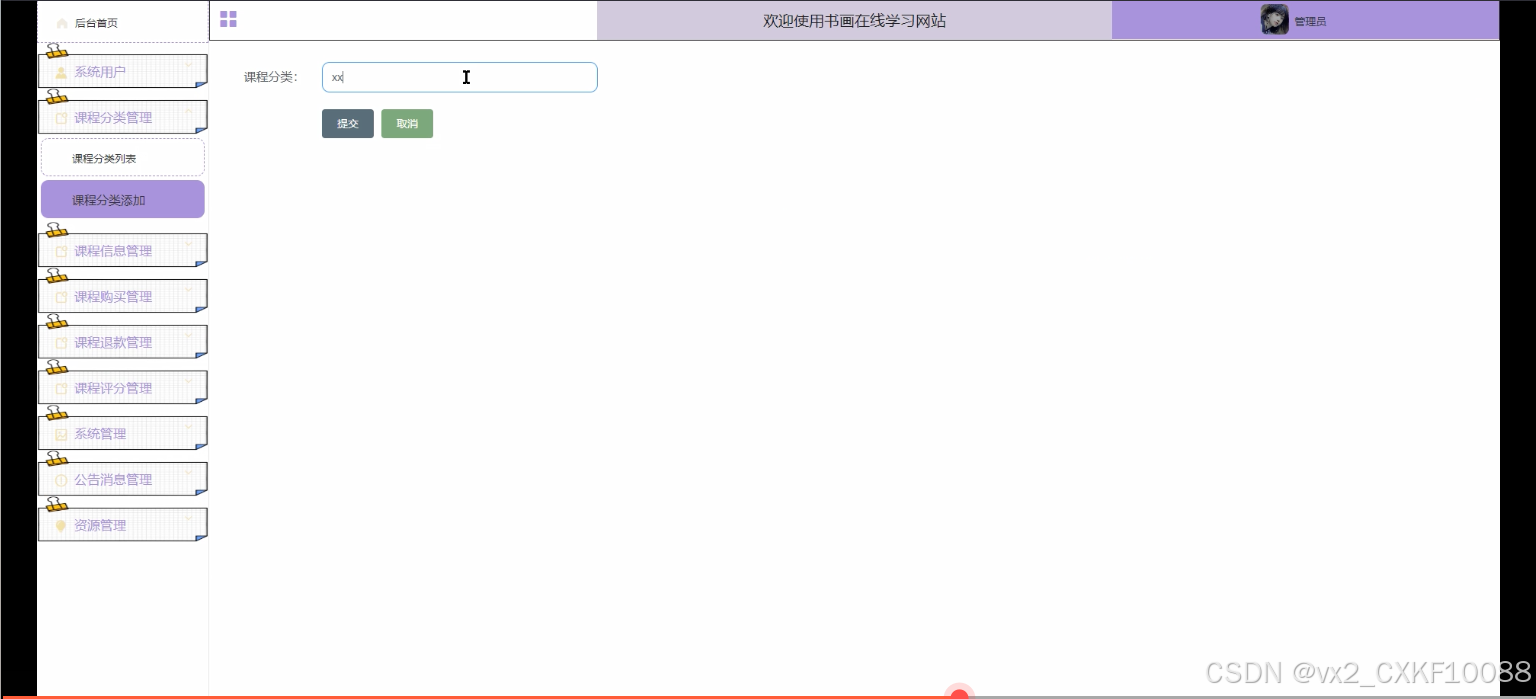
Task: Click the icon beside 课程评分管理
Action: coord(61,388)
